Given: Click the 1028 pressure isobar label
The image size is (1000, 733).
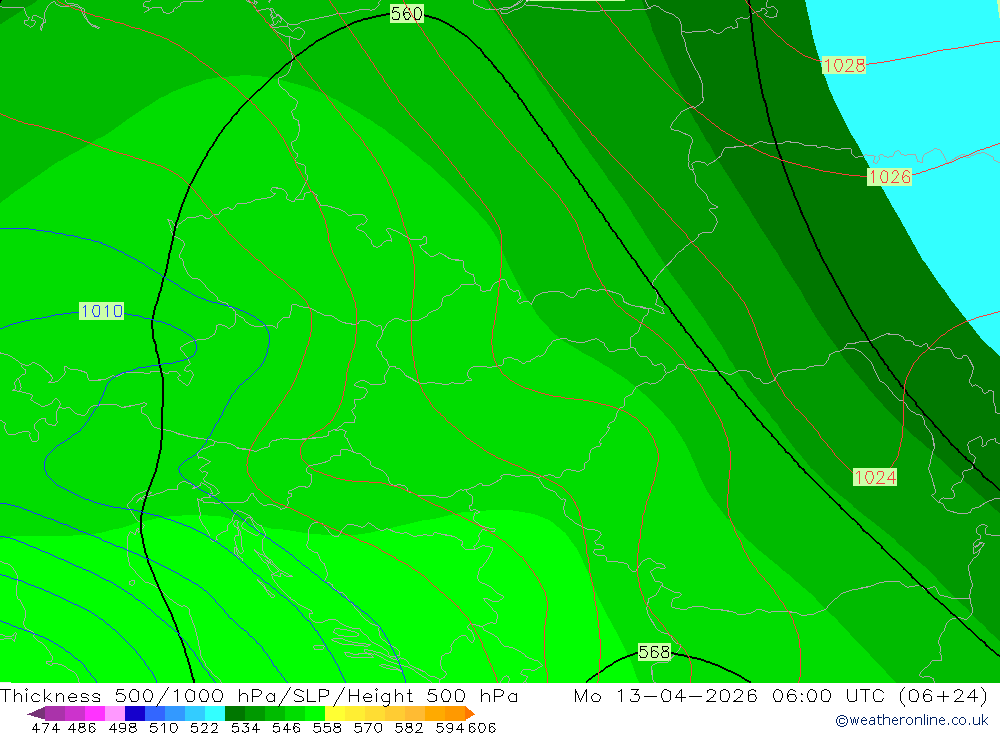Looking at the screenshot, I should [x=844, y=65].
